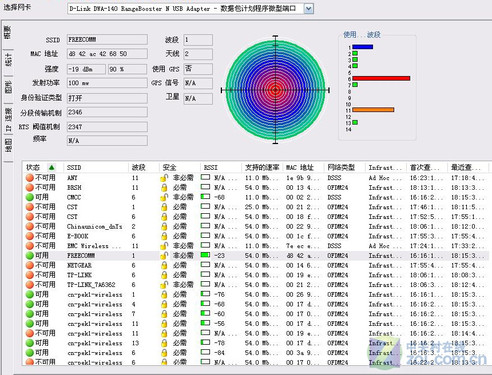Screen dimensions: 492x375
Task: Select the 'CMCC' SSID row text
Action: click(74, 198)
